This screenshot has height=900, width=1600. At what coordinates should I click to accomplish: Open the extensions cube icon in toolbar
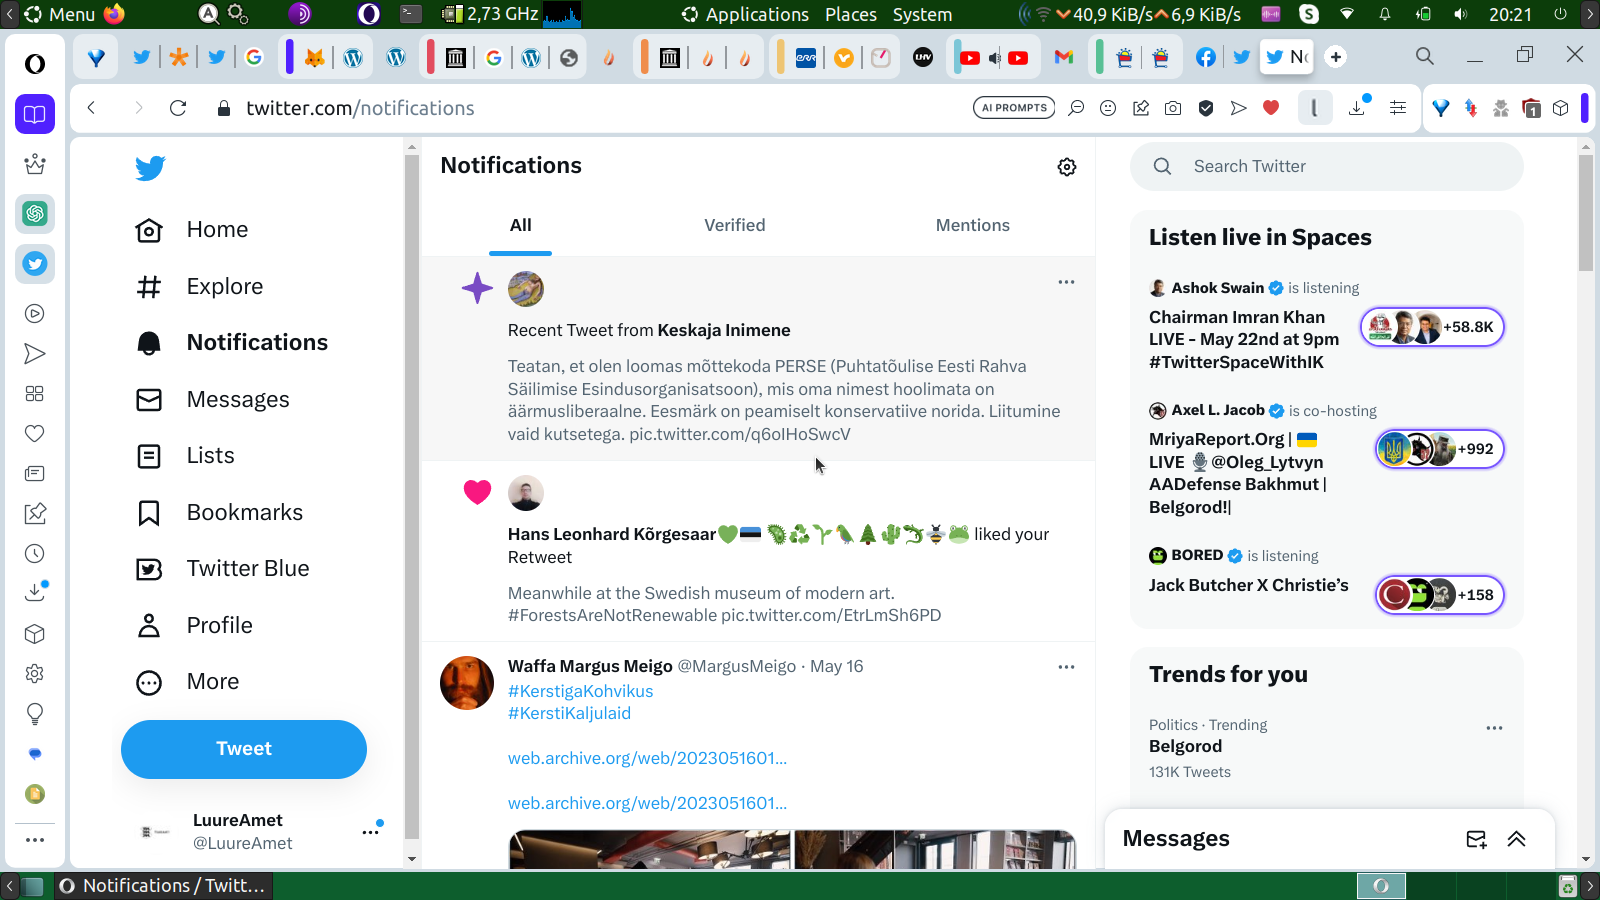(x=1561, y=108)
